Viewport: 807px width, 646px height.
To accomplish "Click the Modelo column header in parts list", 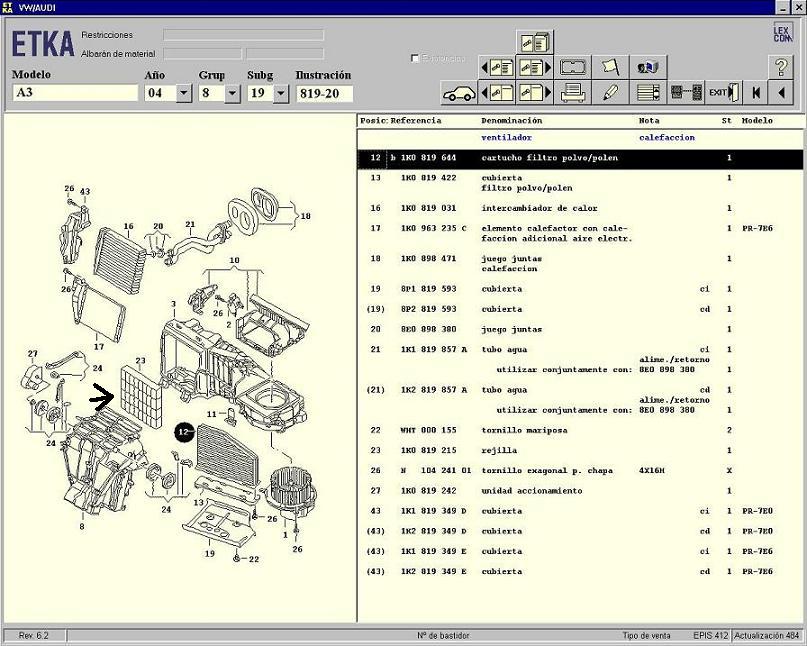I will pyautogui.click(x=757, y=120).
